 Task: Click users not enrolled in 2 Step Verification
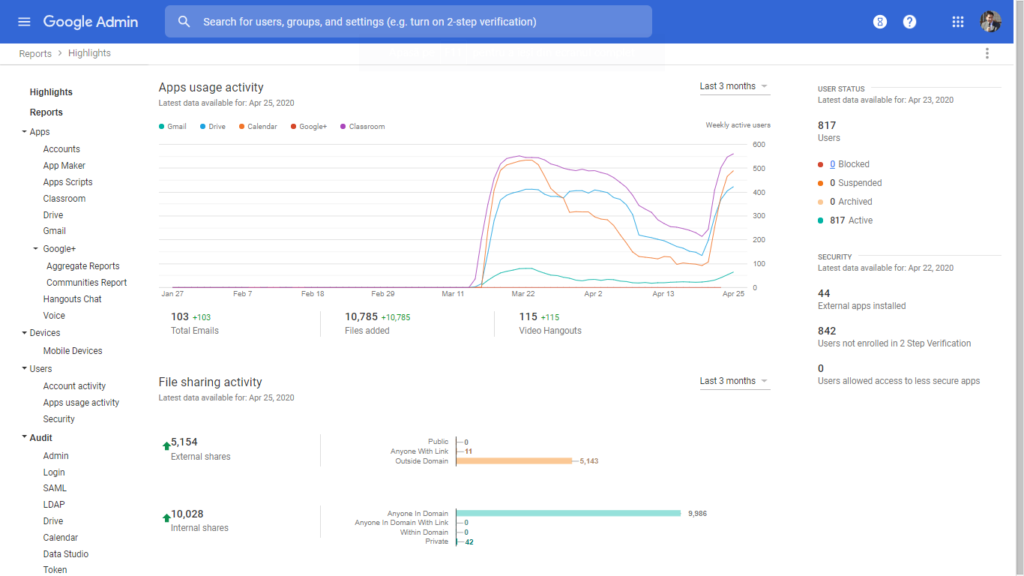tap(894, 336)
